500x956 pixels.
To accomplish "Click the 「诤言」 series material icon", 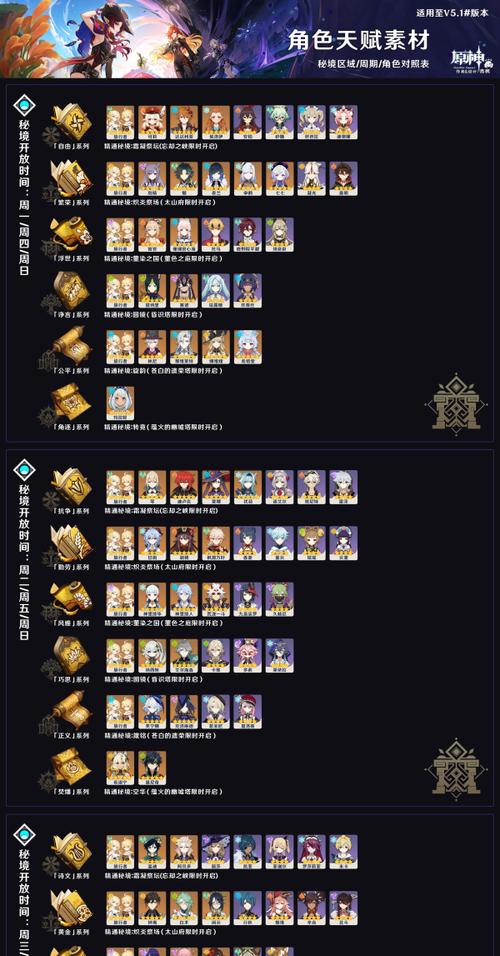I will (x=71, y=290).
